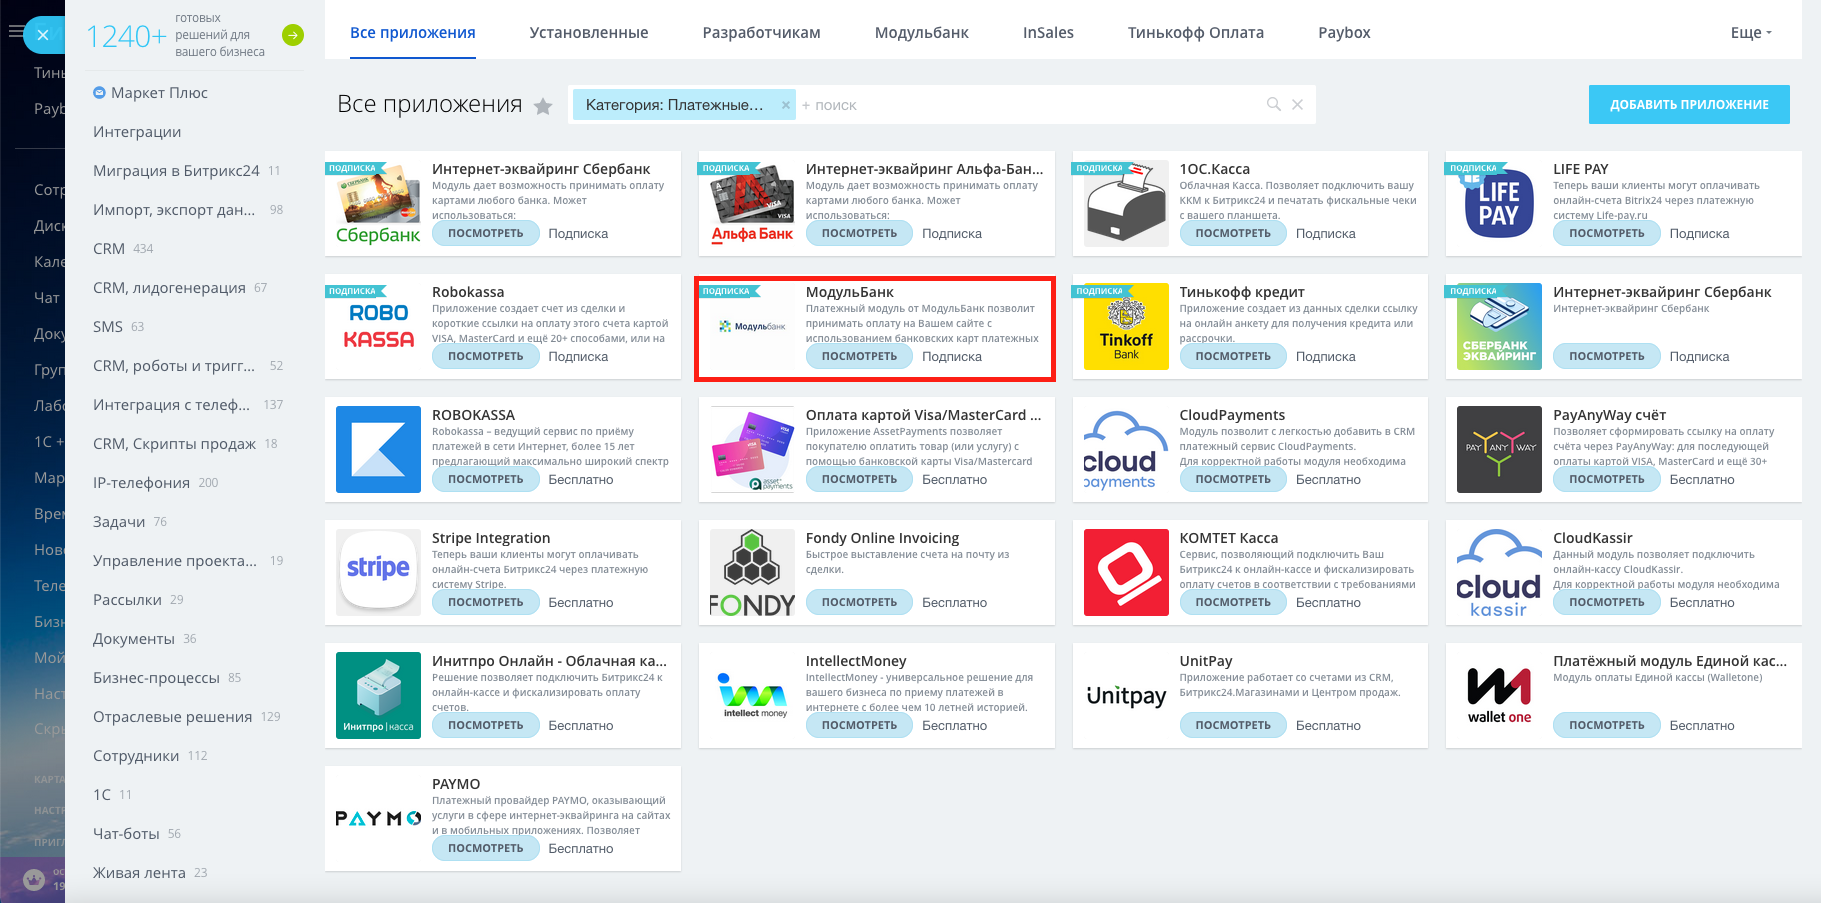Select the CRM category with 434 apps
1821x903 pixels.
tap(109, 249)
